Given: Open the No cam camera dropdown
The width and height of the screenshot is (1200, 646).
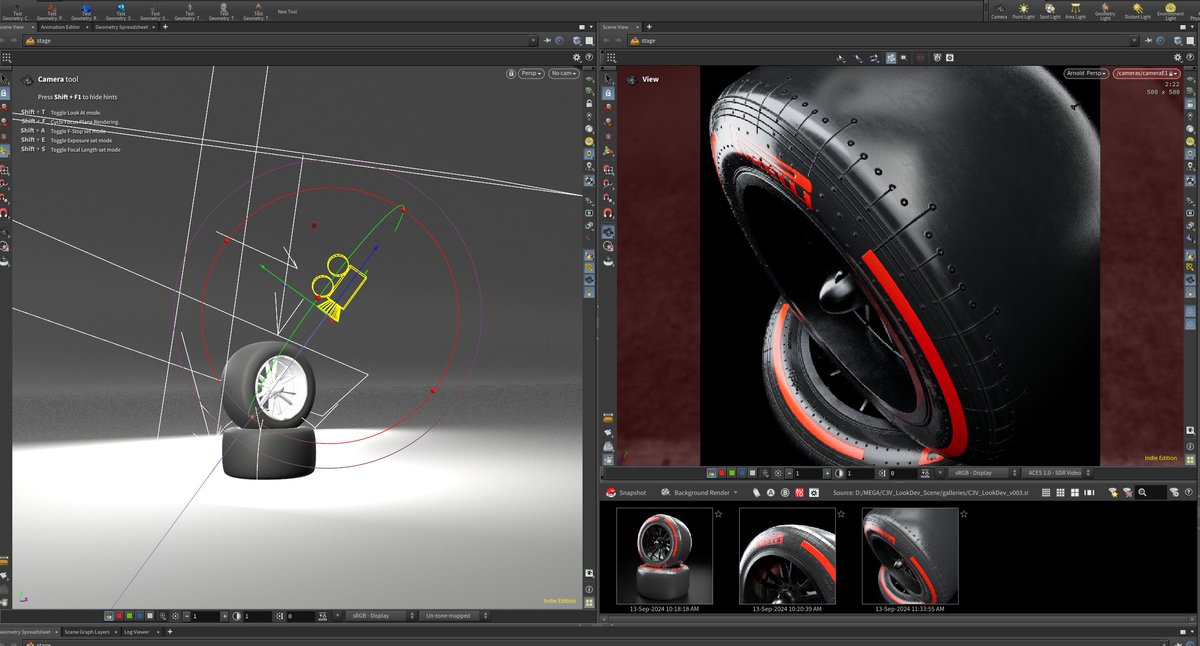Looking at the screenshot, I should 564,73.
